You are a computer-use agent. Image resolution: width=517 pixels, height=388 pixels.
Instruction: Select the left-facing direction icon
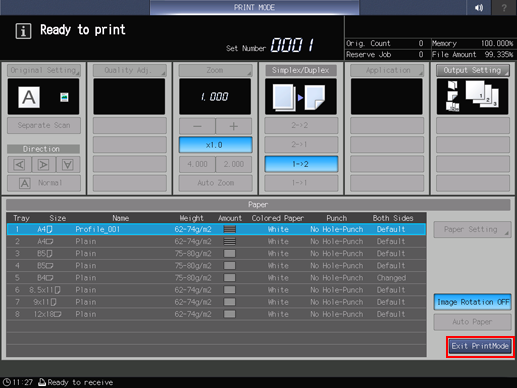[19, 164]
